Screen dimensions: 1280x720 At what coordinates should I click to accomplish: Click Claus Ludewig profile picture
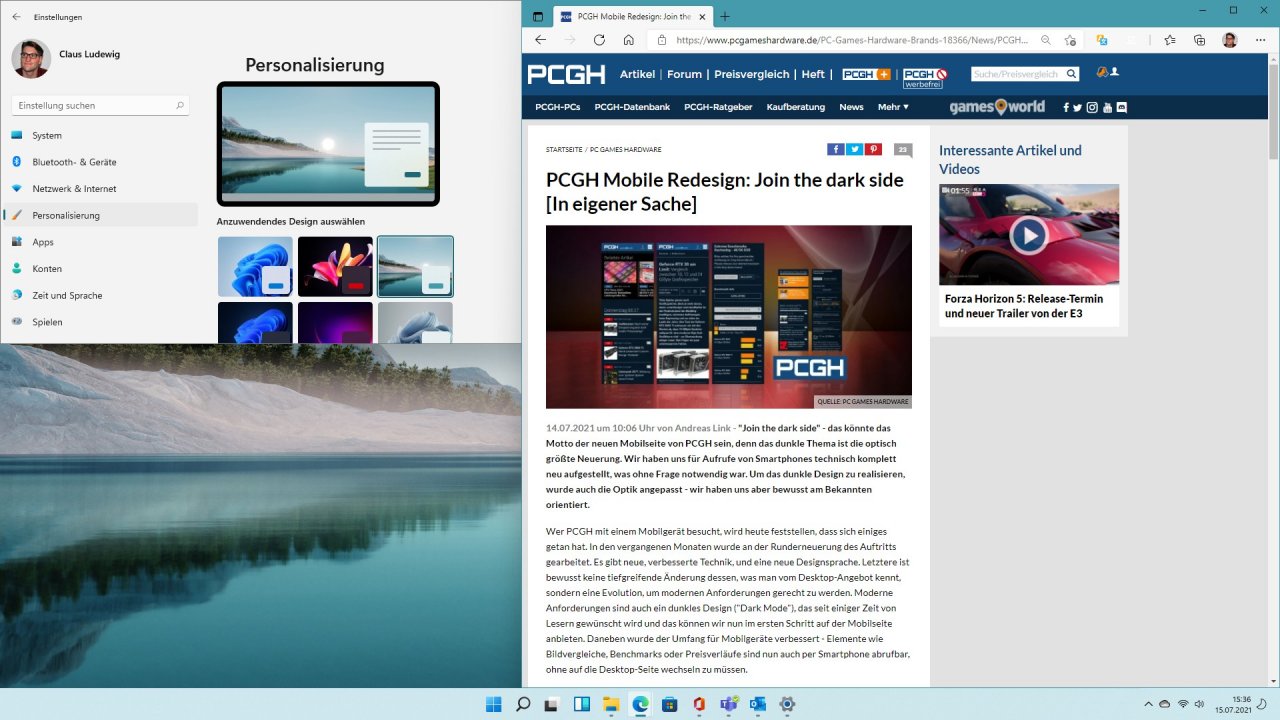[x=31, y=59]
